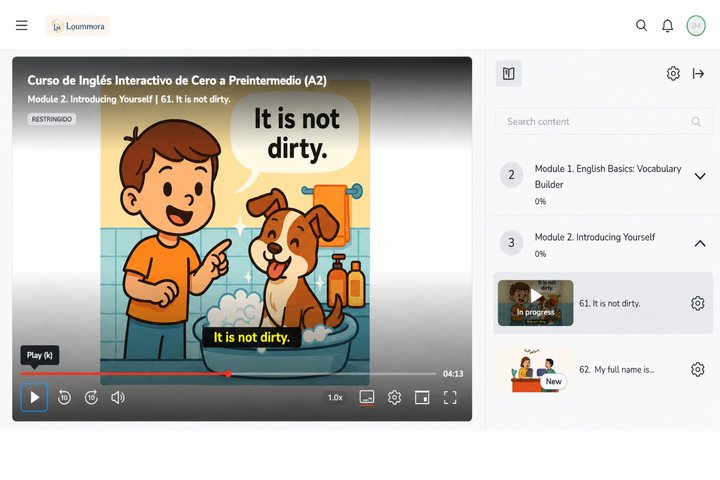
Task: Toggle theater mode view
Action: pyautogui.click(x=422, y=397)
